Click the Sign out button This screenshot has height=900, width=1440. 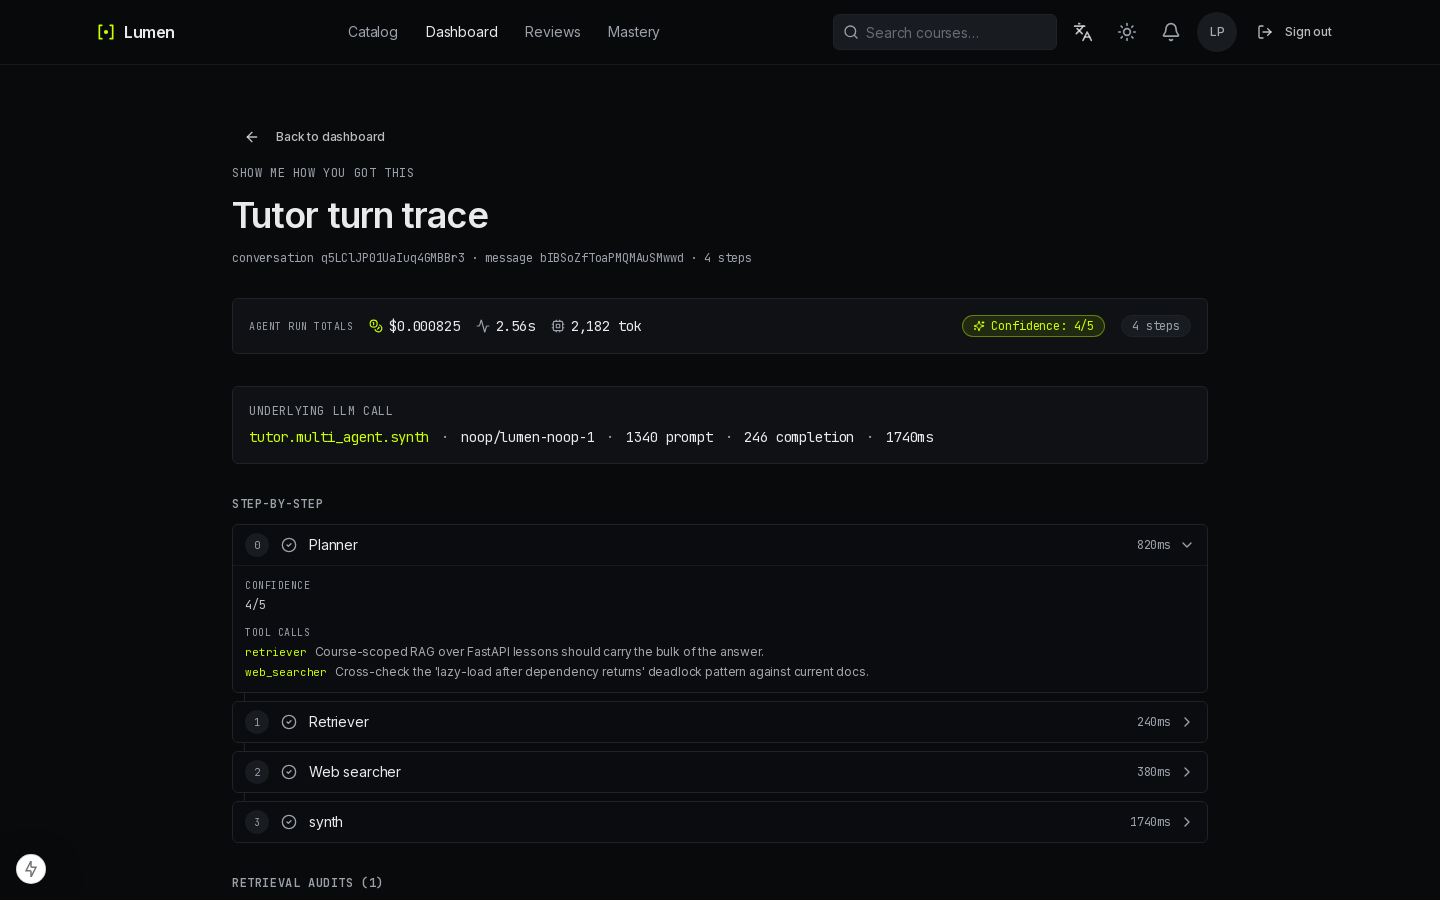pos(1295,32)
